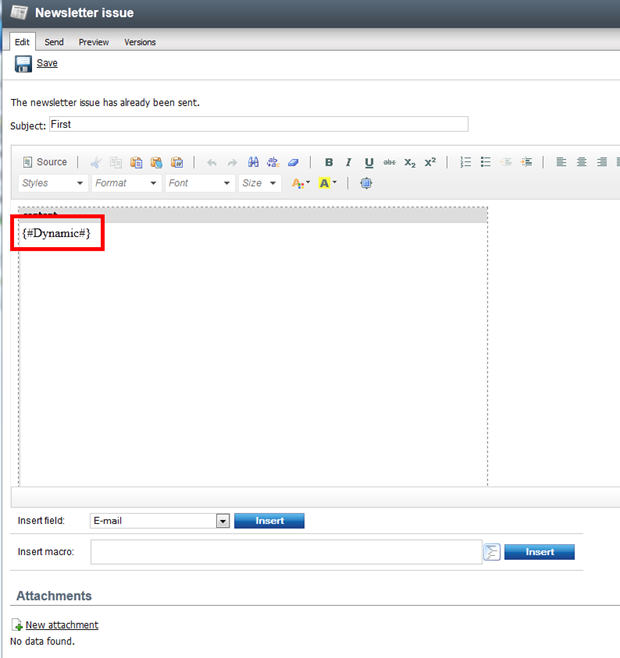Viewport: 620px width, 658px height.
Task: Click Insert button beside Insert field
Action: tap(269, 521)
